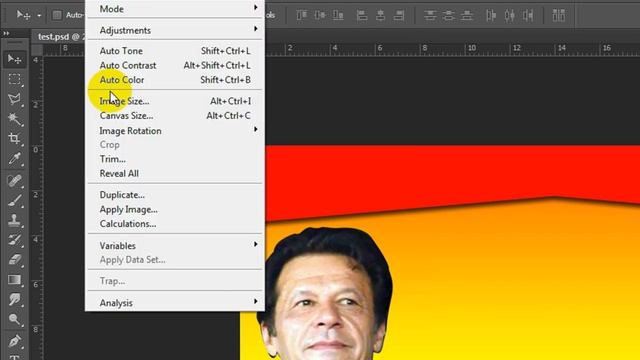Open Image Size dialog

[175, 101]
